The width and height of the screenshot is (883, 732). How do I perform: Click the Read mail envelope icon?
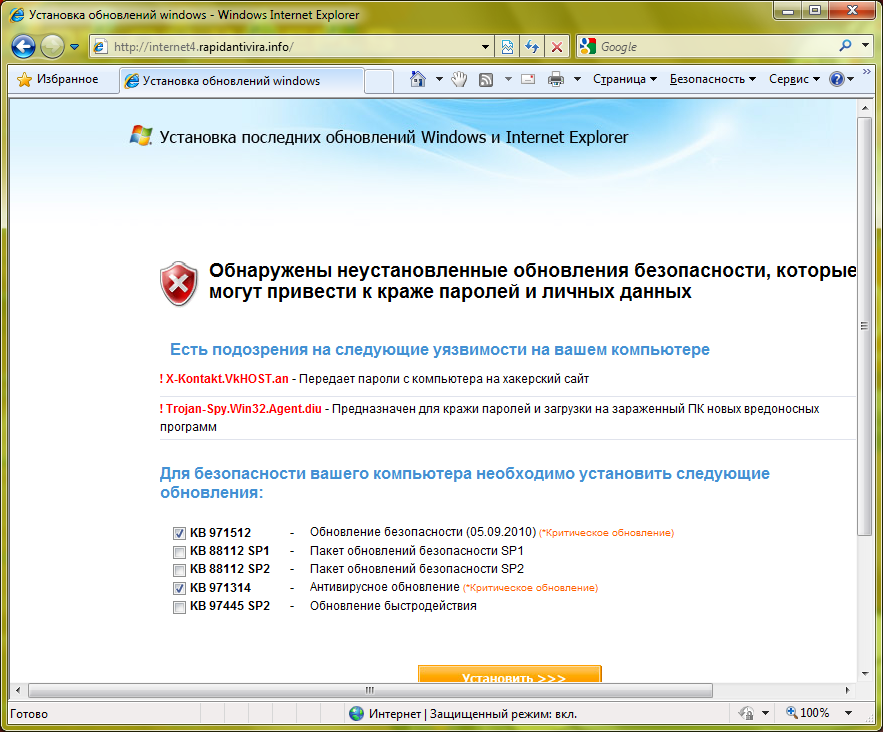click(528, 79)
